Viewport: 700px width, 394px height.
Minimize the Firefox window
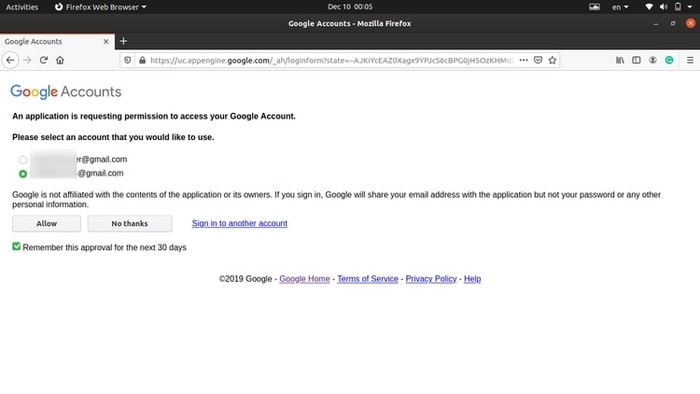point(655,24)
